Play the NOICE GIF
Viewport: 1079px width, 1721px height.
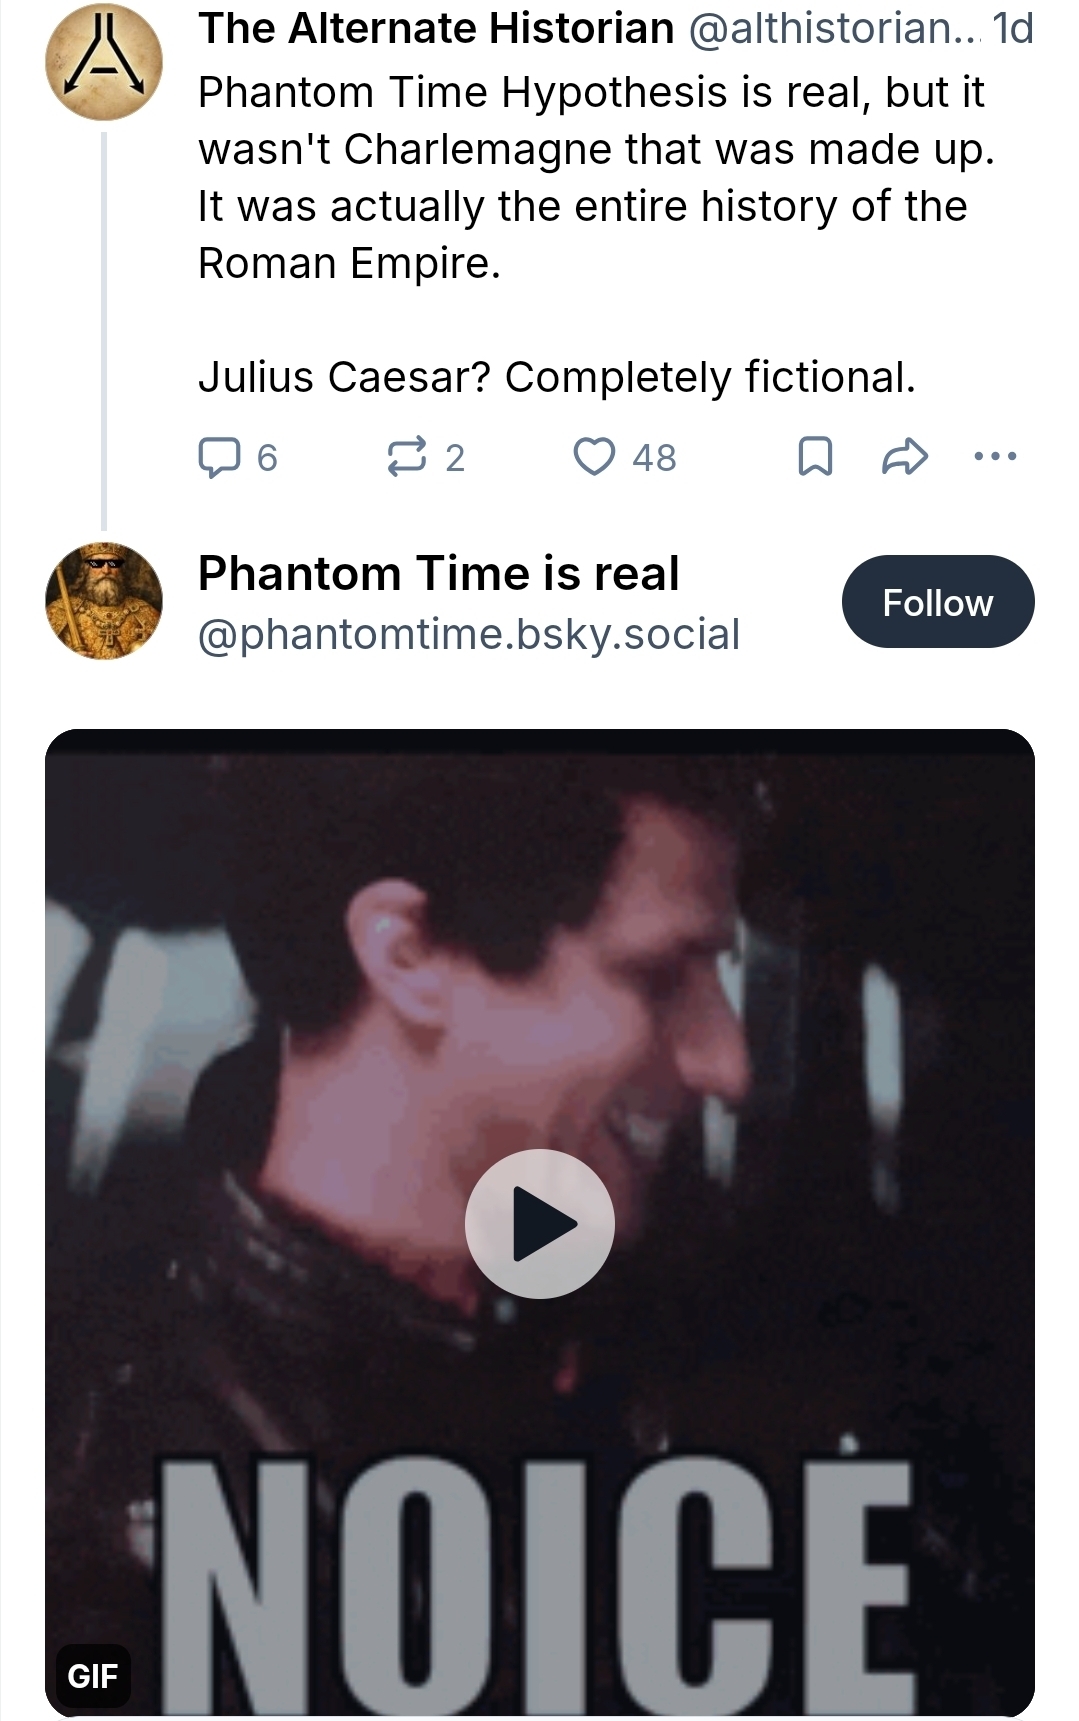(540, 1223)
